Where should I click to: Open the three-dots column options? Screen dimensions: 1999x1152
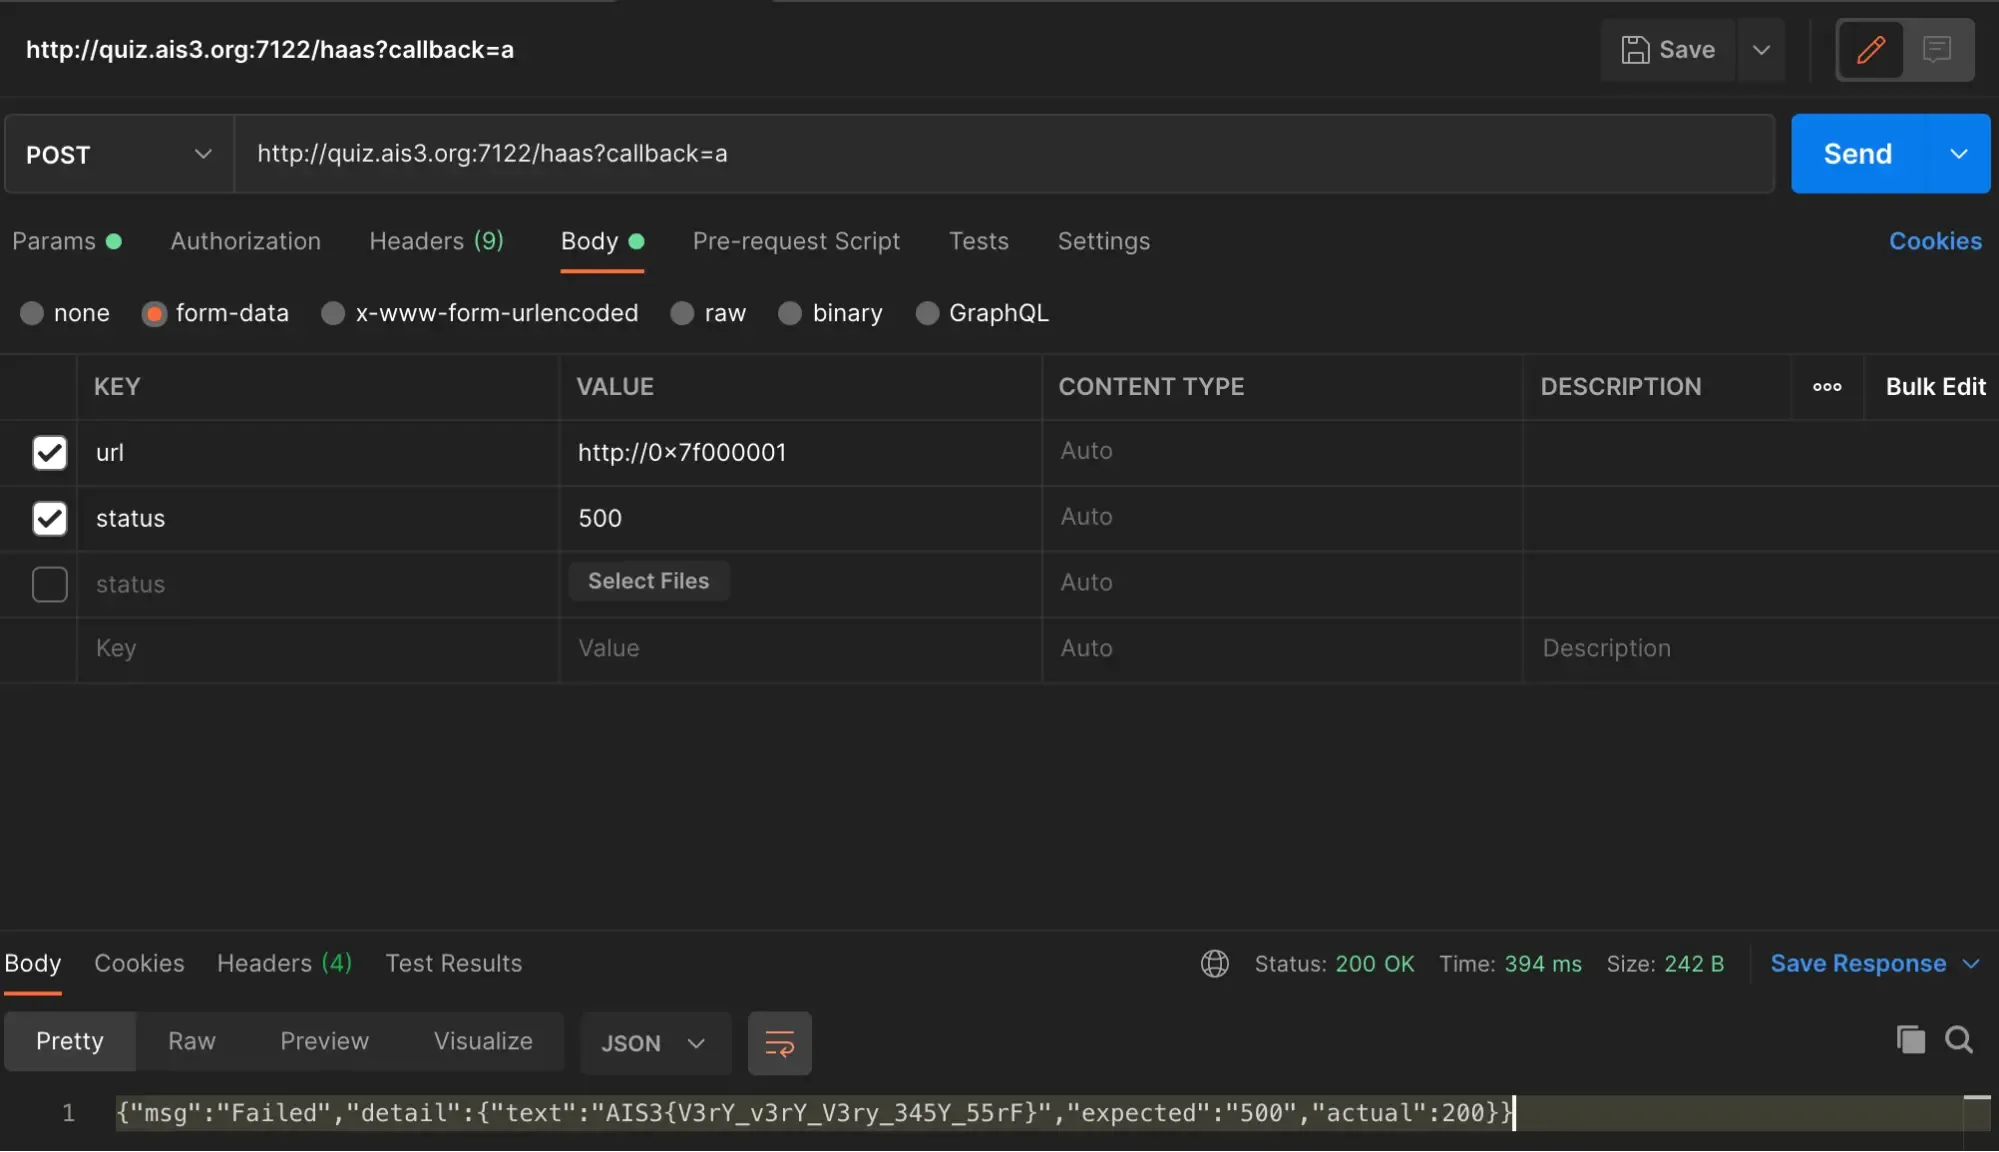coord(1827,387)
